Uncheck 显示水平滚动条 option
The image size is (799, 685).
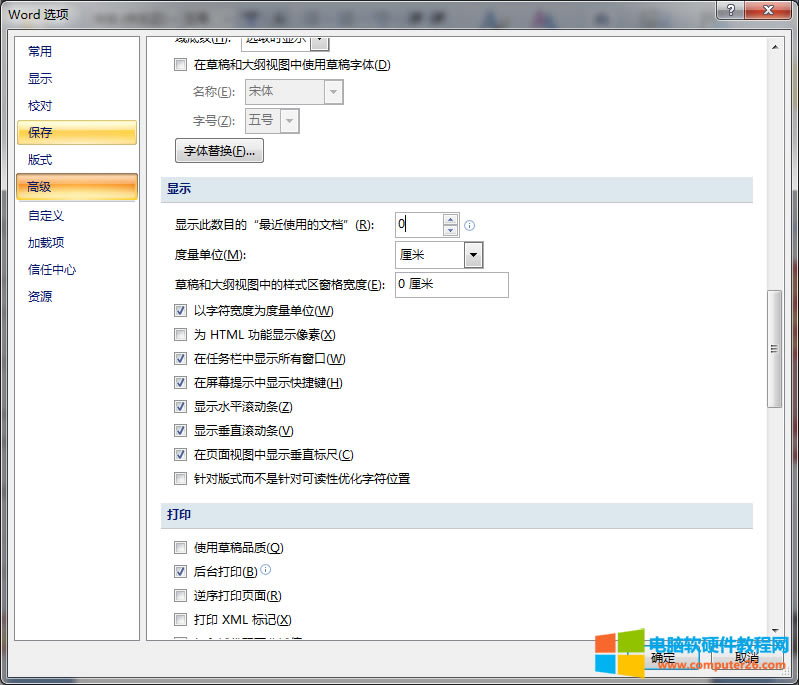point(181,407)
